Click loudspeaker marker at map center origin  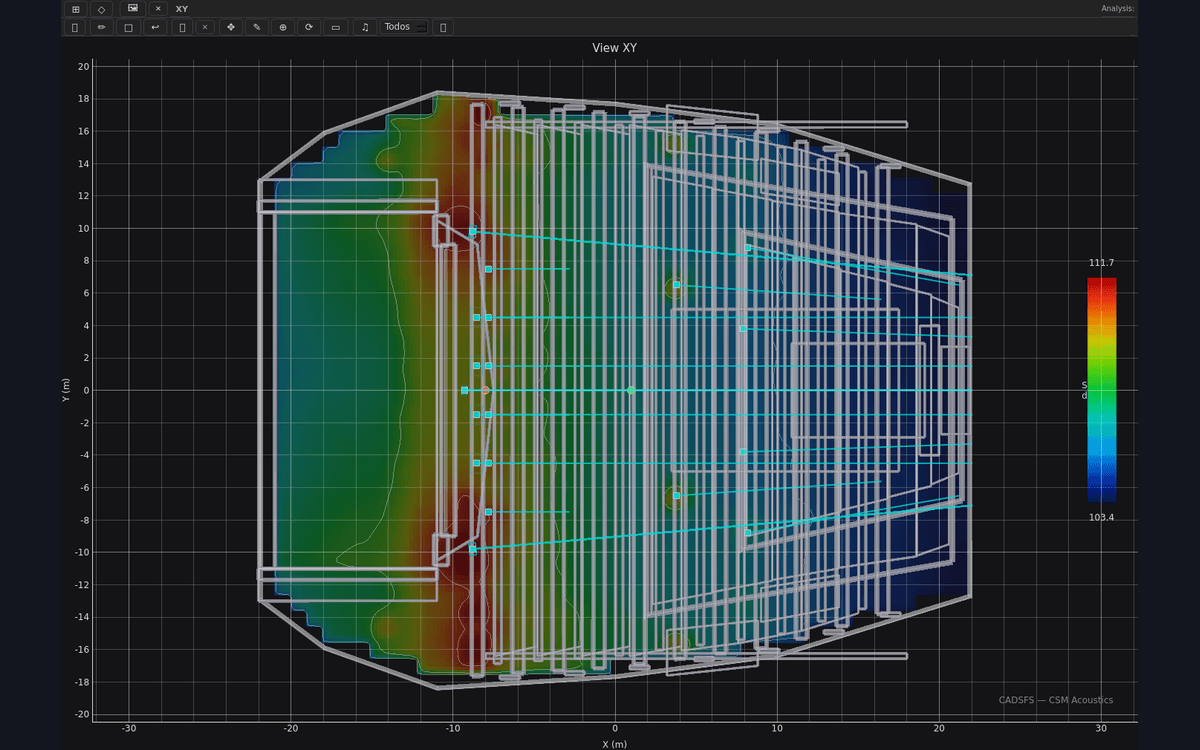tap(631, 390)
